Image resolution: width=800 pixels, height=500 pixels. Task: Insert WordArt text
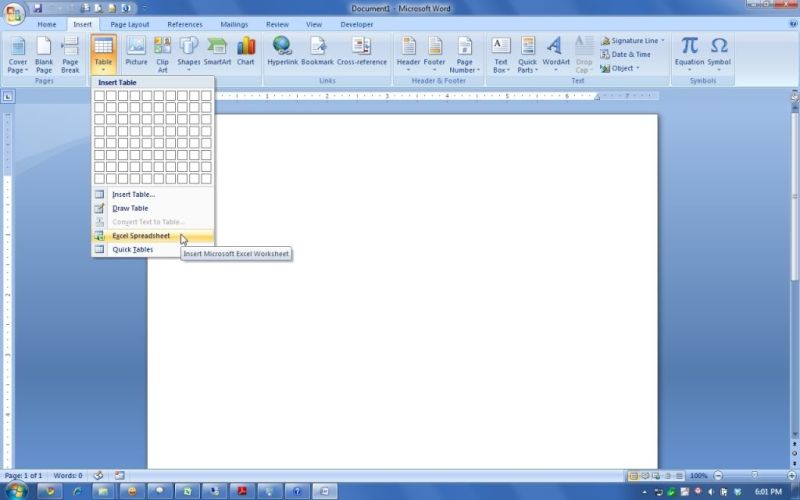[x=556, y=55]
